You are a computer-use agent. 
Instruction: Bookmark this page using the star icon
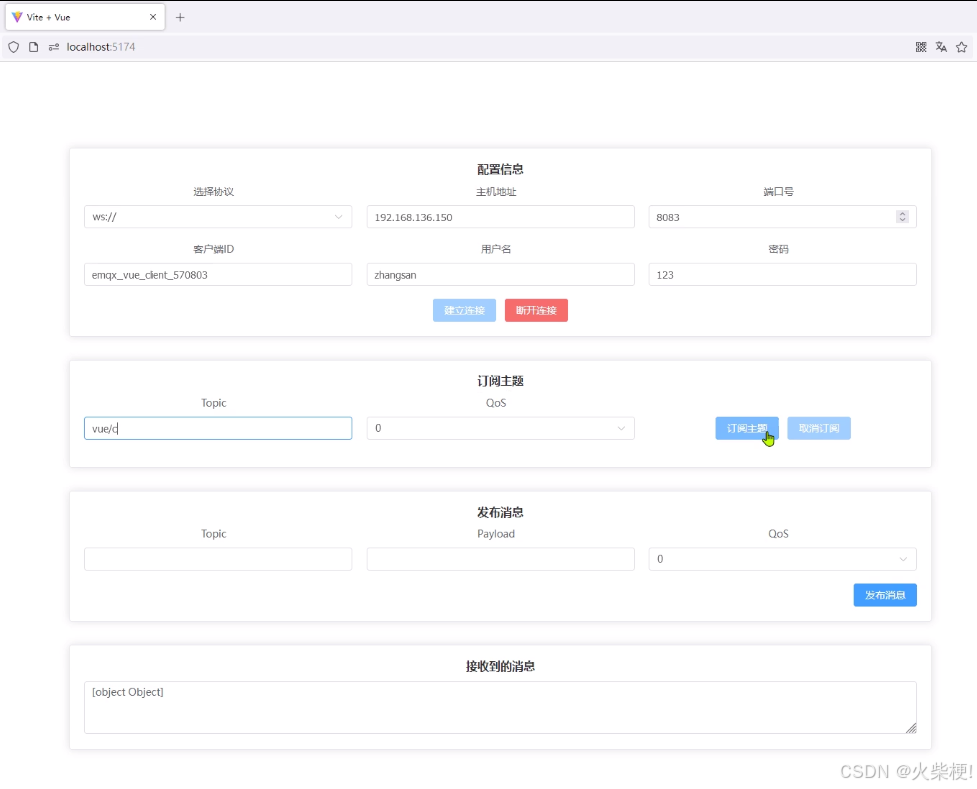(962, 47)
